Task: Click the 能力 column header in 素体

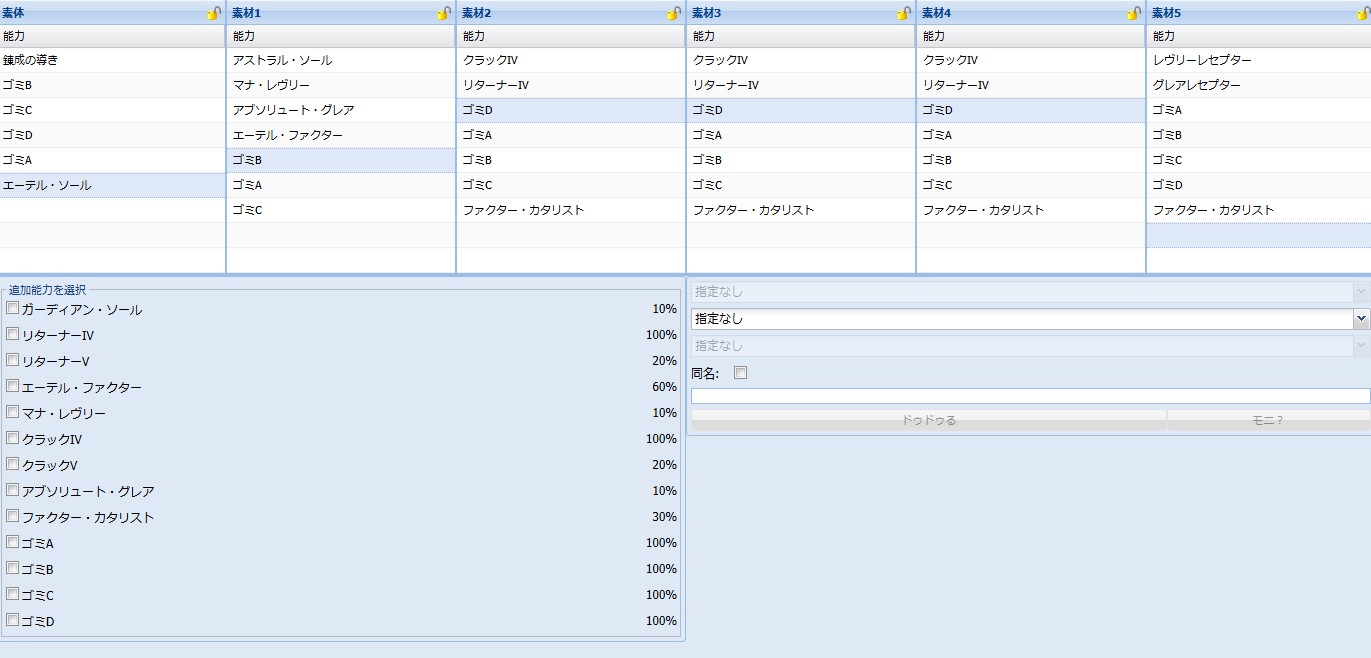Action: [x=112, y=36]
